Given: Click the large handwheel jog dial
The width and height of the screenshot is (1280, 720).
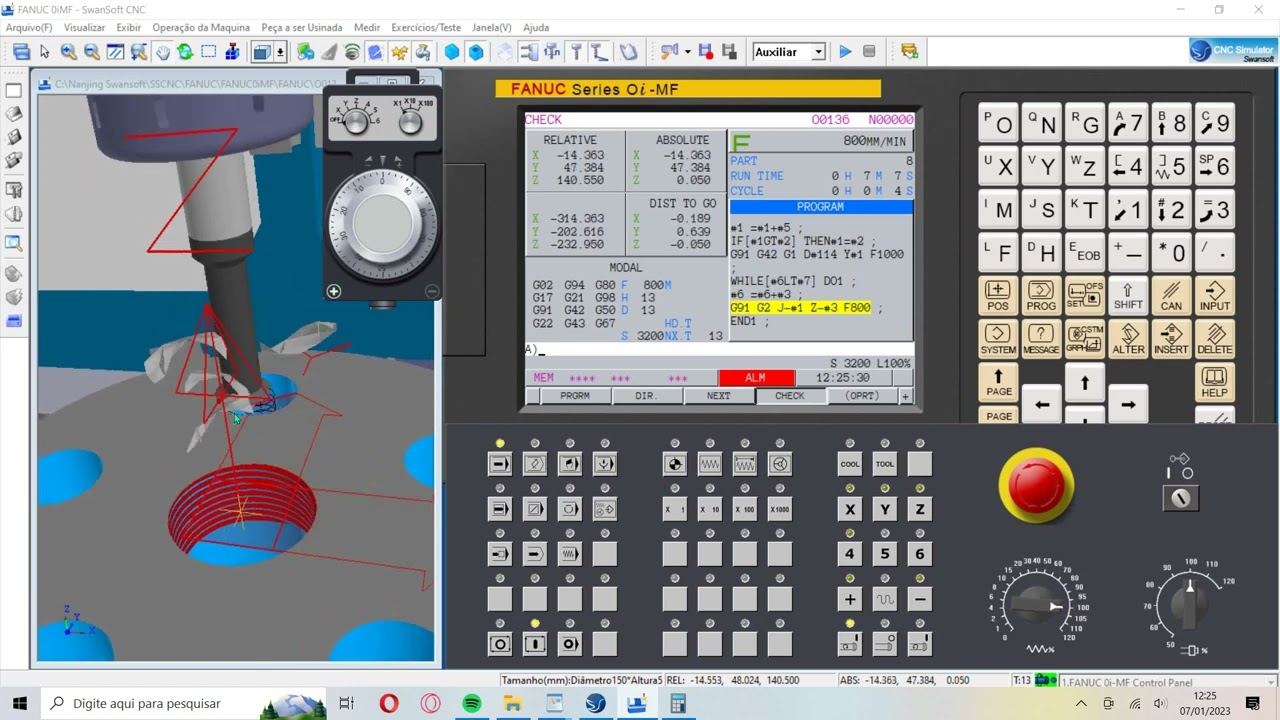Looking at the screenshot, I should [x=381, y=225].
